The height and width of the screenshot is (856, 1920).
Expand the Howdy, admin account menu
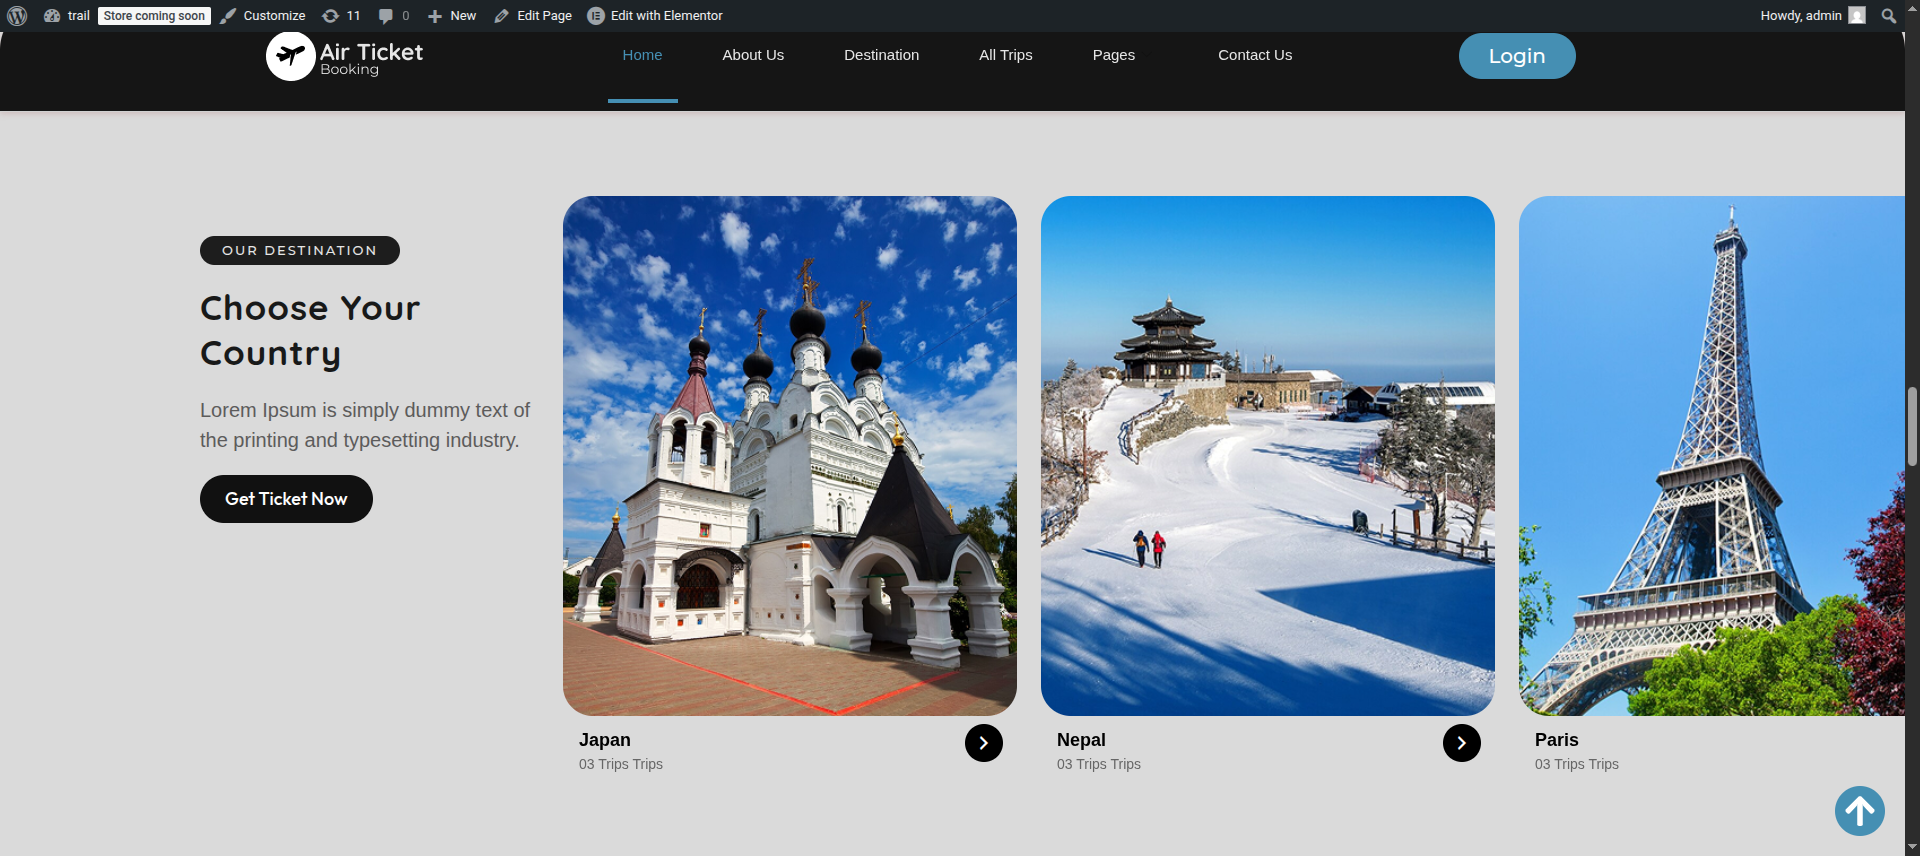(1800, 16)
